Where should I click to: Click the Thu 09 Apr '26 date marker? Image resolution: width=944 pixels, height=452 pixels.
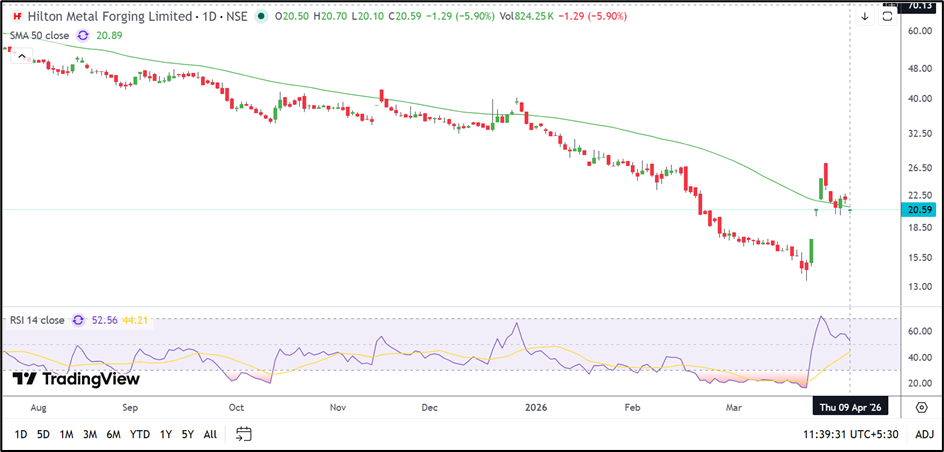[850, 408]
